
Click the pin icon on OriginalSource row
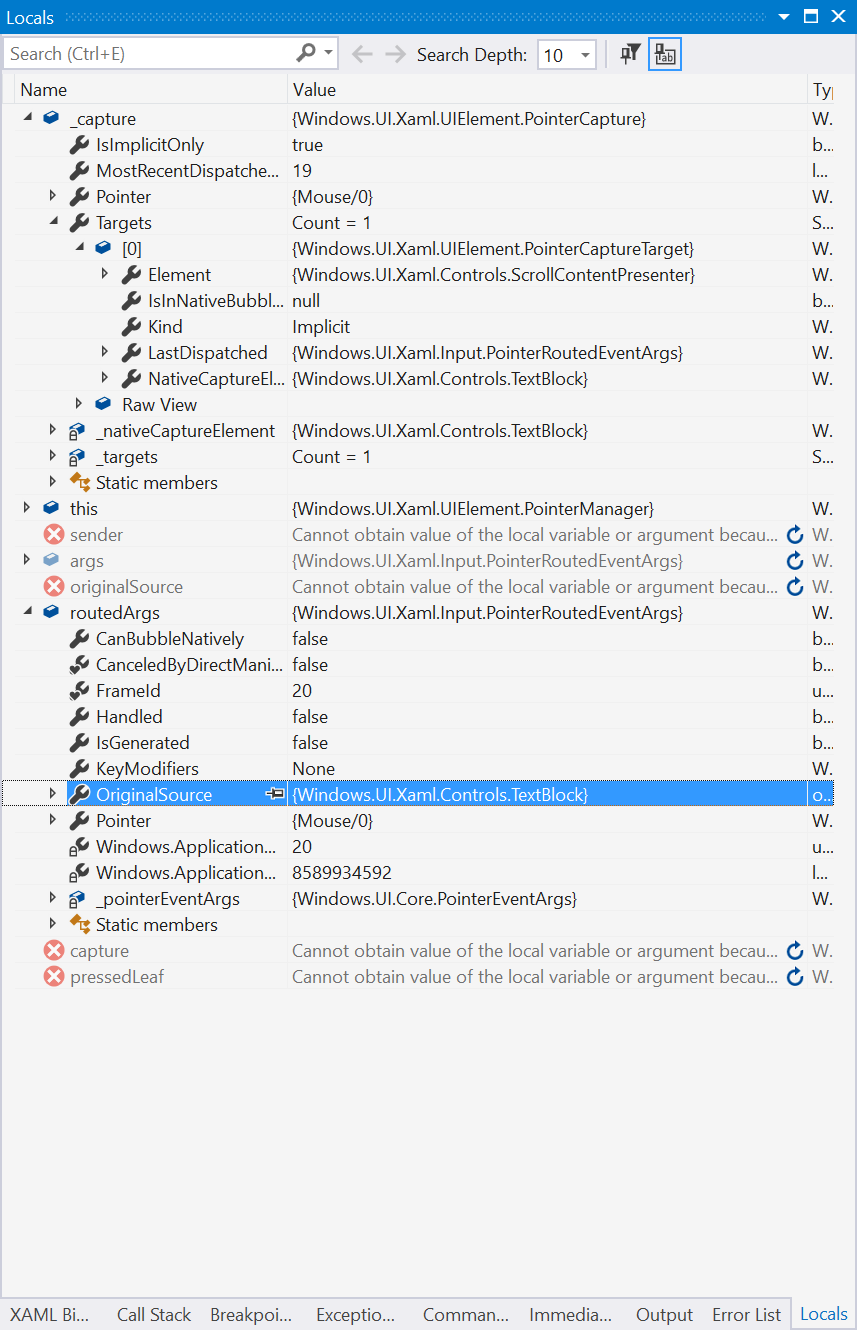click(275, 794)
